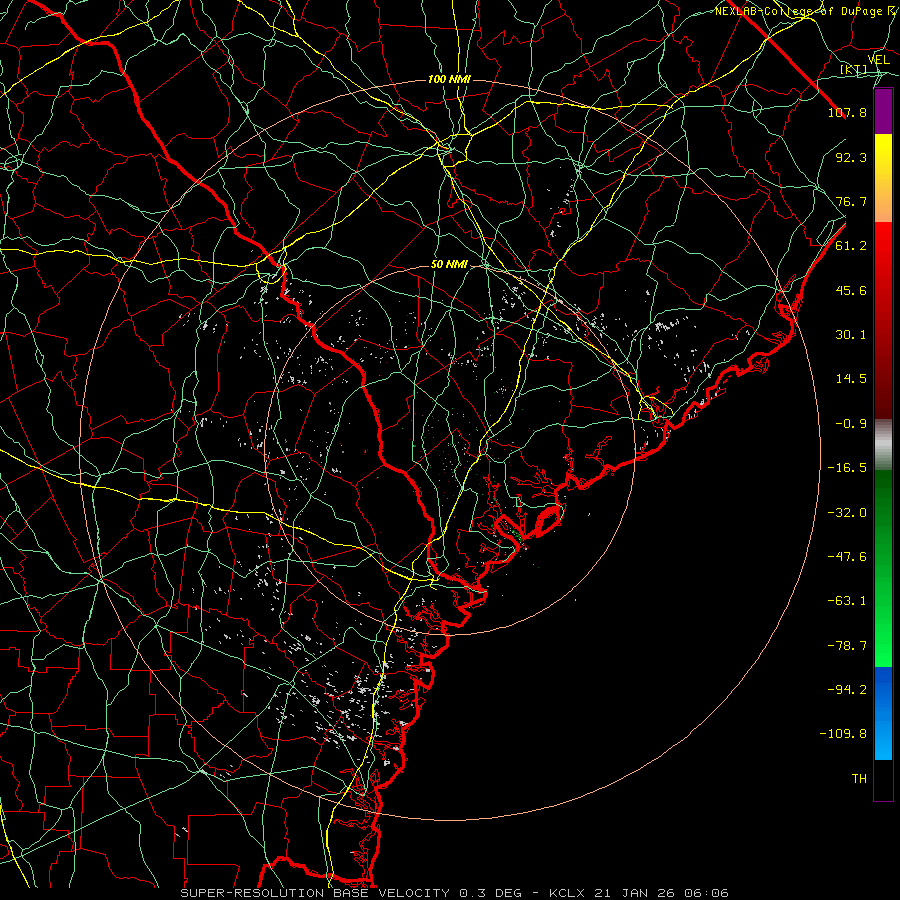Click the "[KT]" units label
This screenshot has height=900, width=900.
click(x=854, y=70)
